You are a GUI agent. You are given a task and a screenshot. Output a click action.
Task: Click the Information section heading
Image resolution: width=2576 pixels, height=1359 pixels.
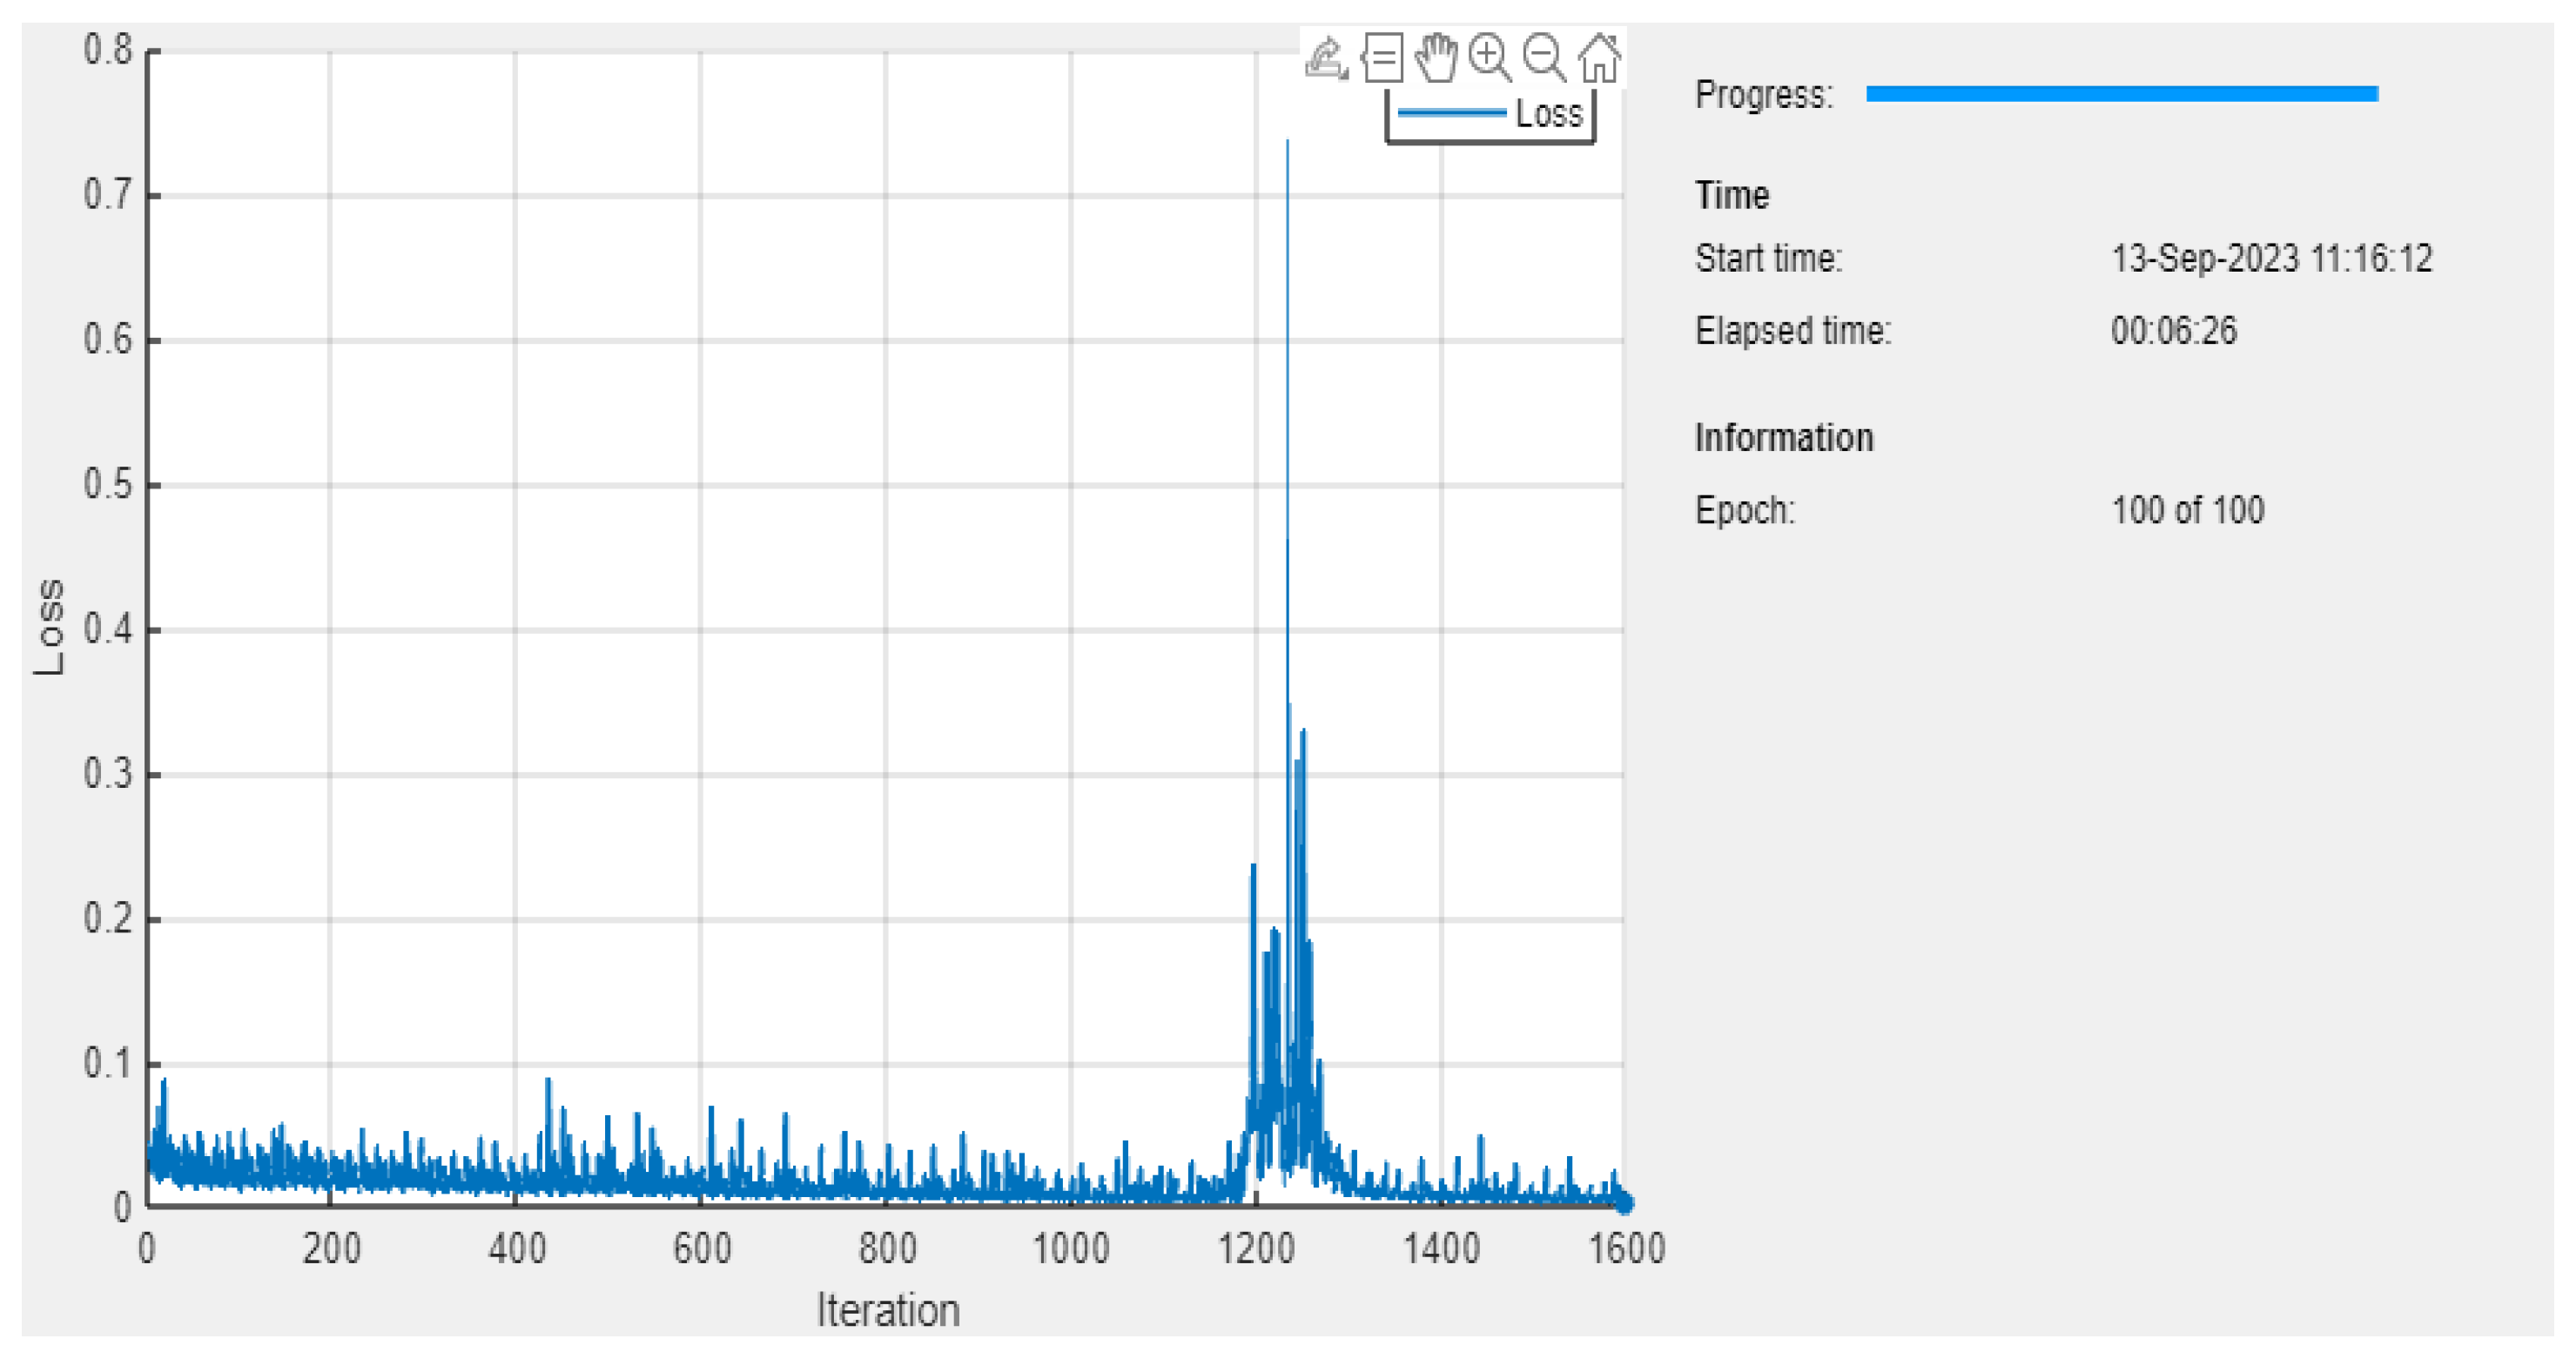[x=1783, y=438]
